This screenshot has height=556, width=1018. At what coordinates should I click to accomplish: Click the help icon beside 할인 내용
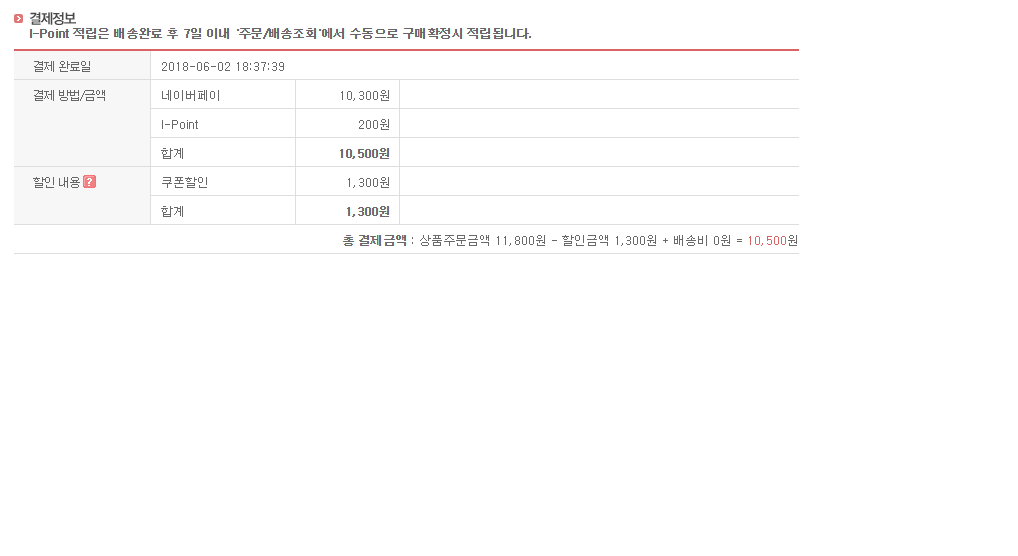(x=90, y=182)
